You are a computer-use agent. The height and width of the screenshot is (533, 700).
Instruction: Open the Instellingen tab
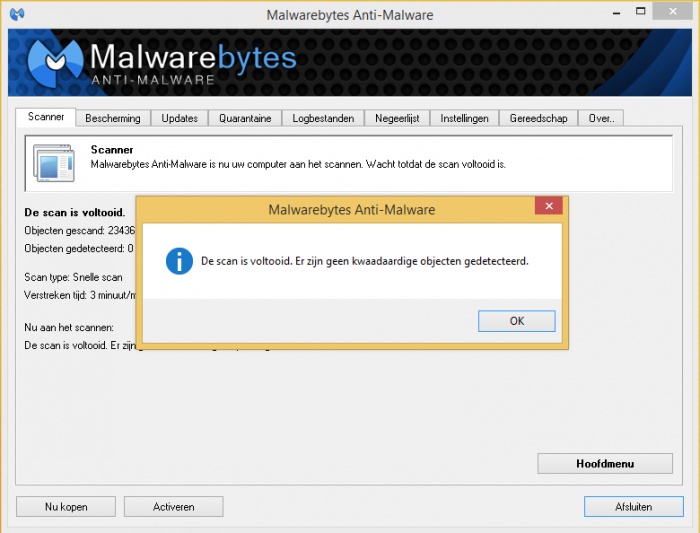point(465,118)
